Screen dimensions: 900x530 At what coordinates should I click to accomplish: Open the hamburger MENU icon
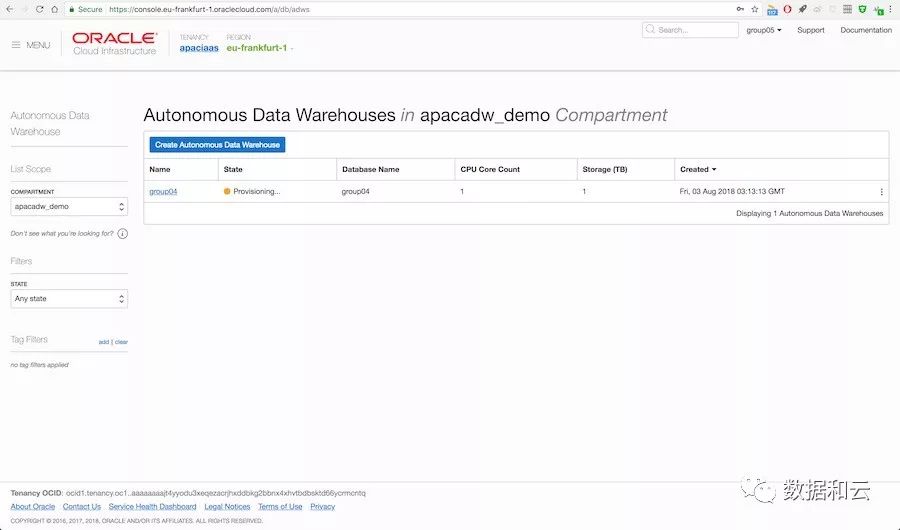coord(16,45)
